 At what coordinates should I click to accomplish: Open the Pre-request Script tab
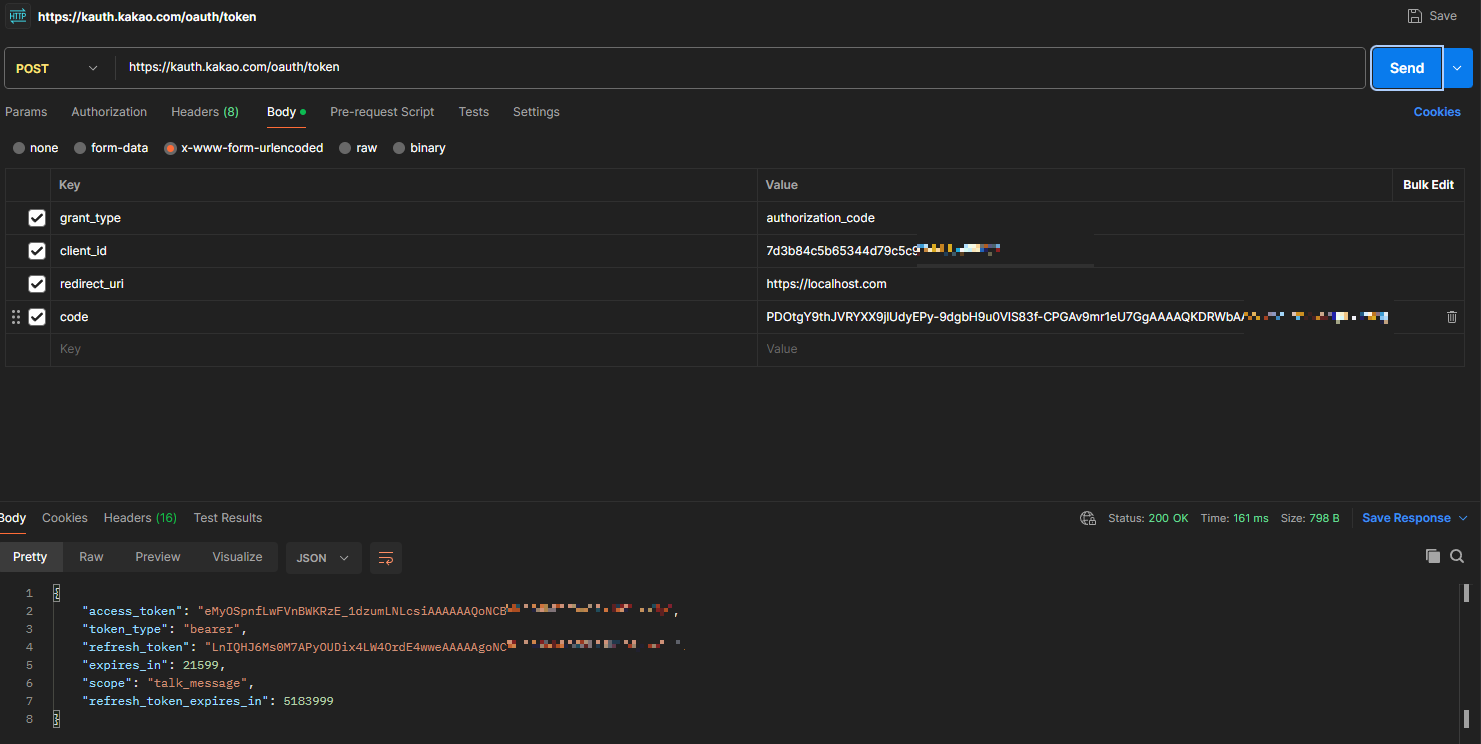pos(382,112)
